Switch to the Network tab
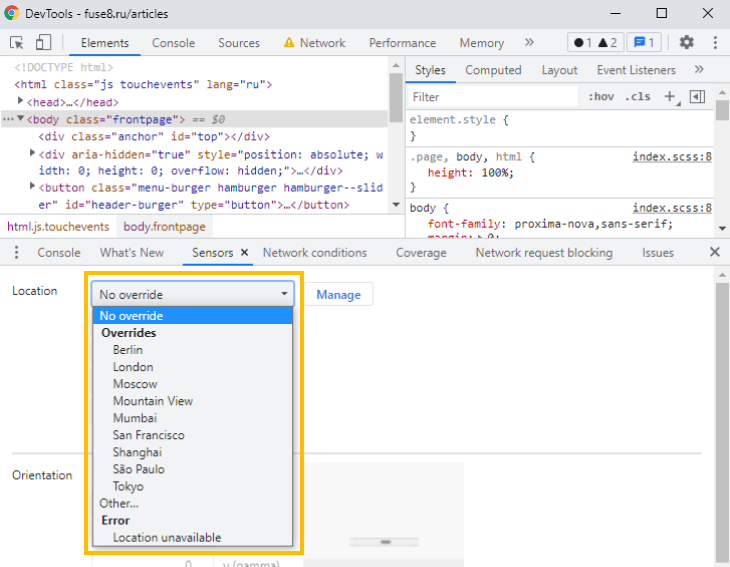This screenshot has height=567, width=730. [322, 43]
